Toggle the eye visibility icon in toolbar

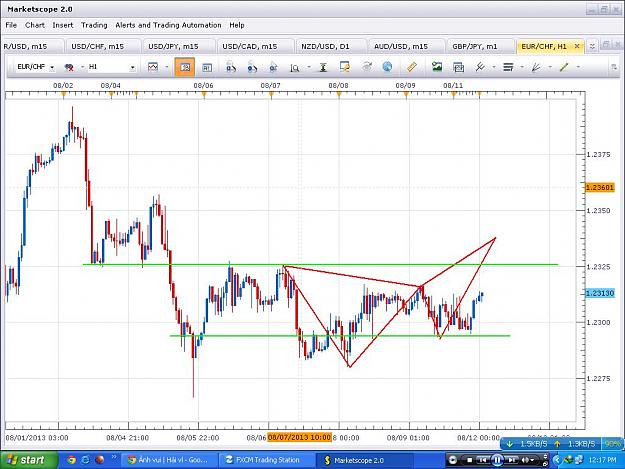(x=367, y=67)
